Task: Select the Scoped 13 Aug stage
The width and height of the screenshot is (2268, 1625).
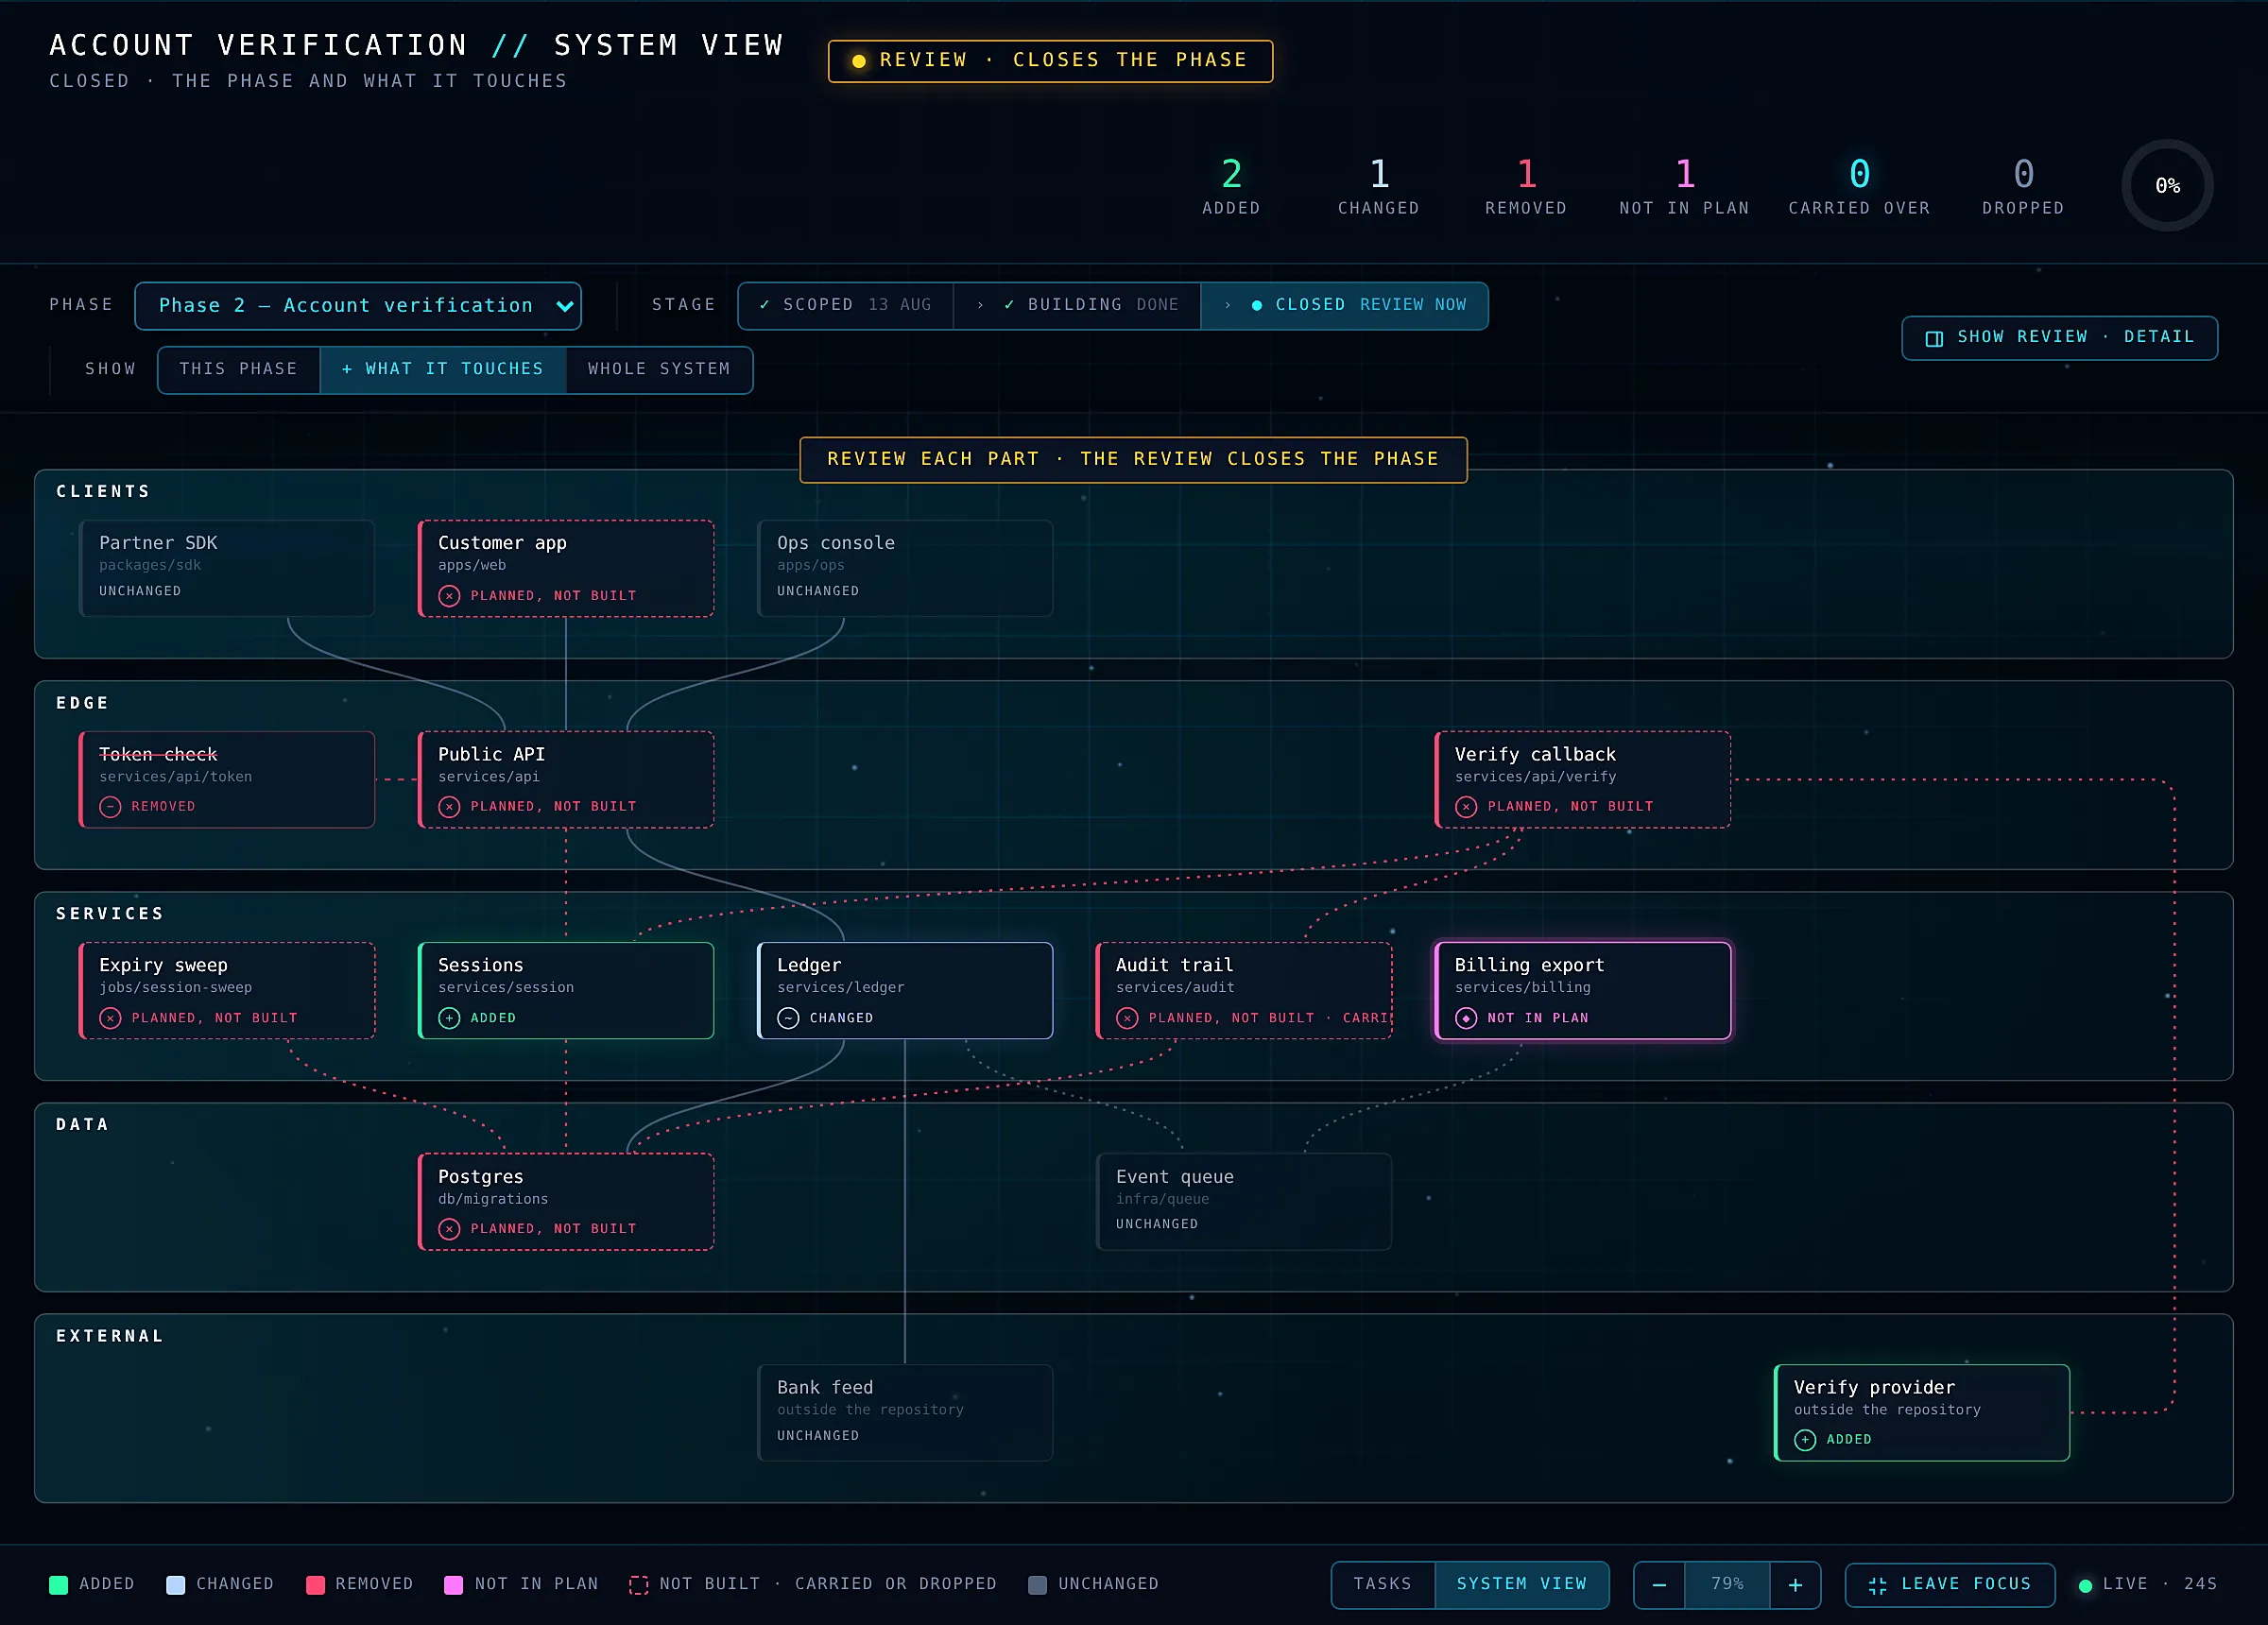Action: (x=845, y=305)
